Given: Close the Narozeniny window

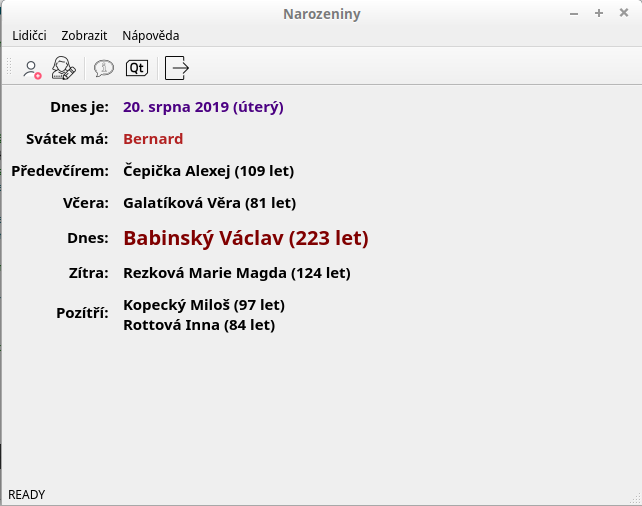Looking at the screenshot, I should click(x=624, y=13).
